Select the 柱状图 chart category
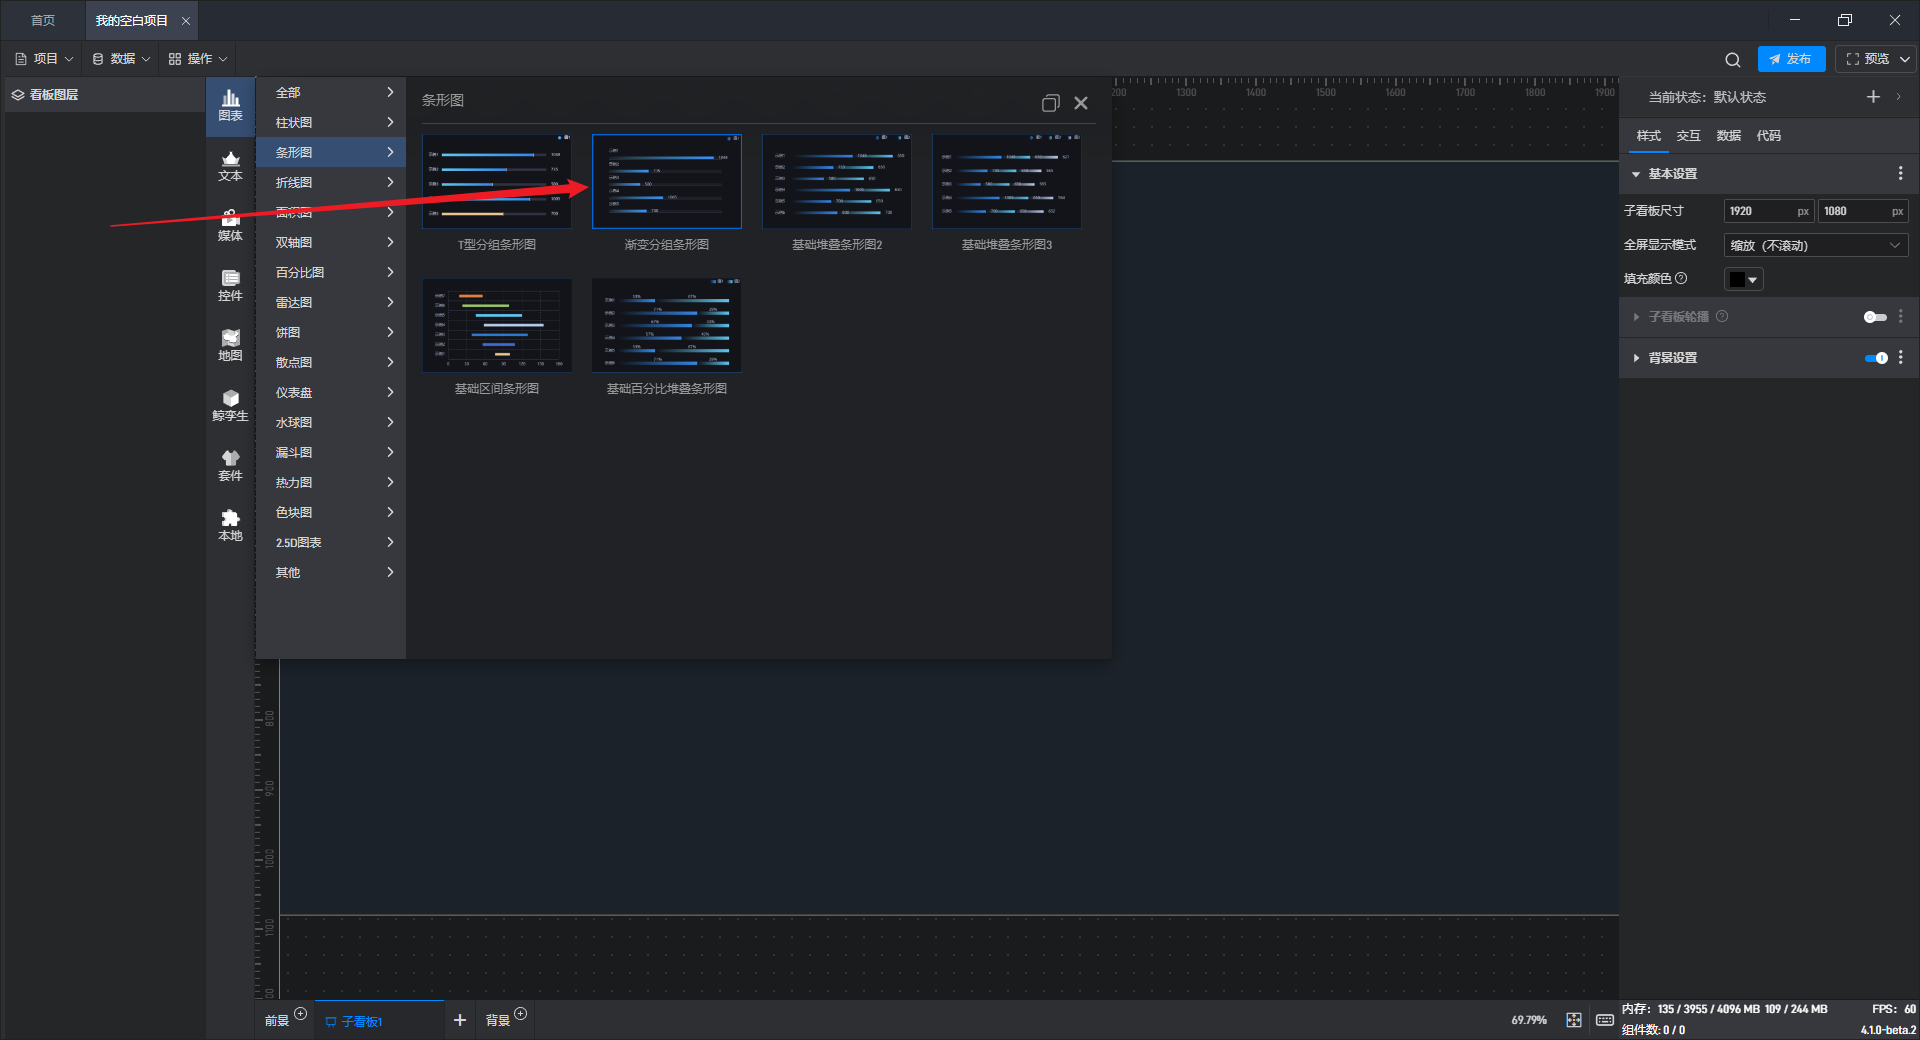 [331, 123]
